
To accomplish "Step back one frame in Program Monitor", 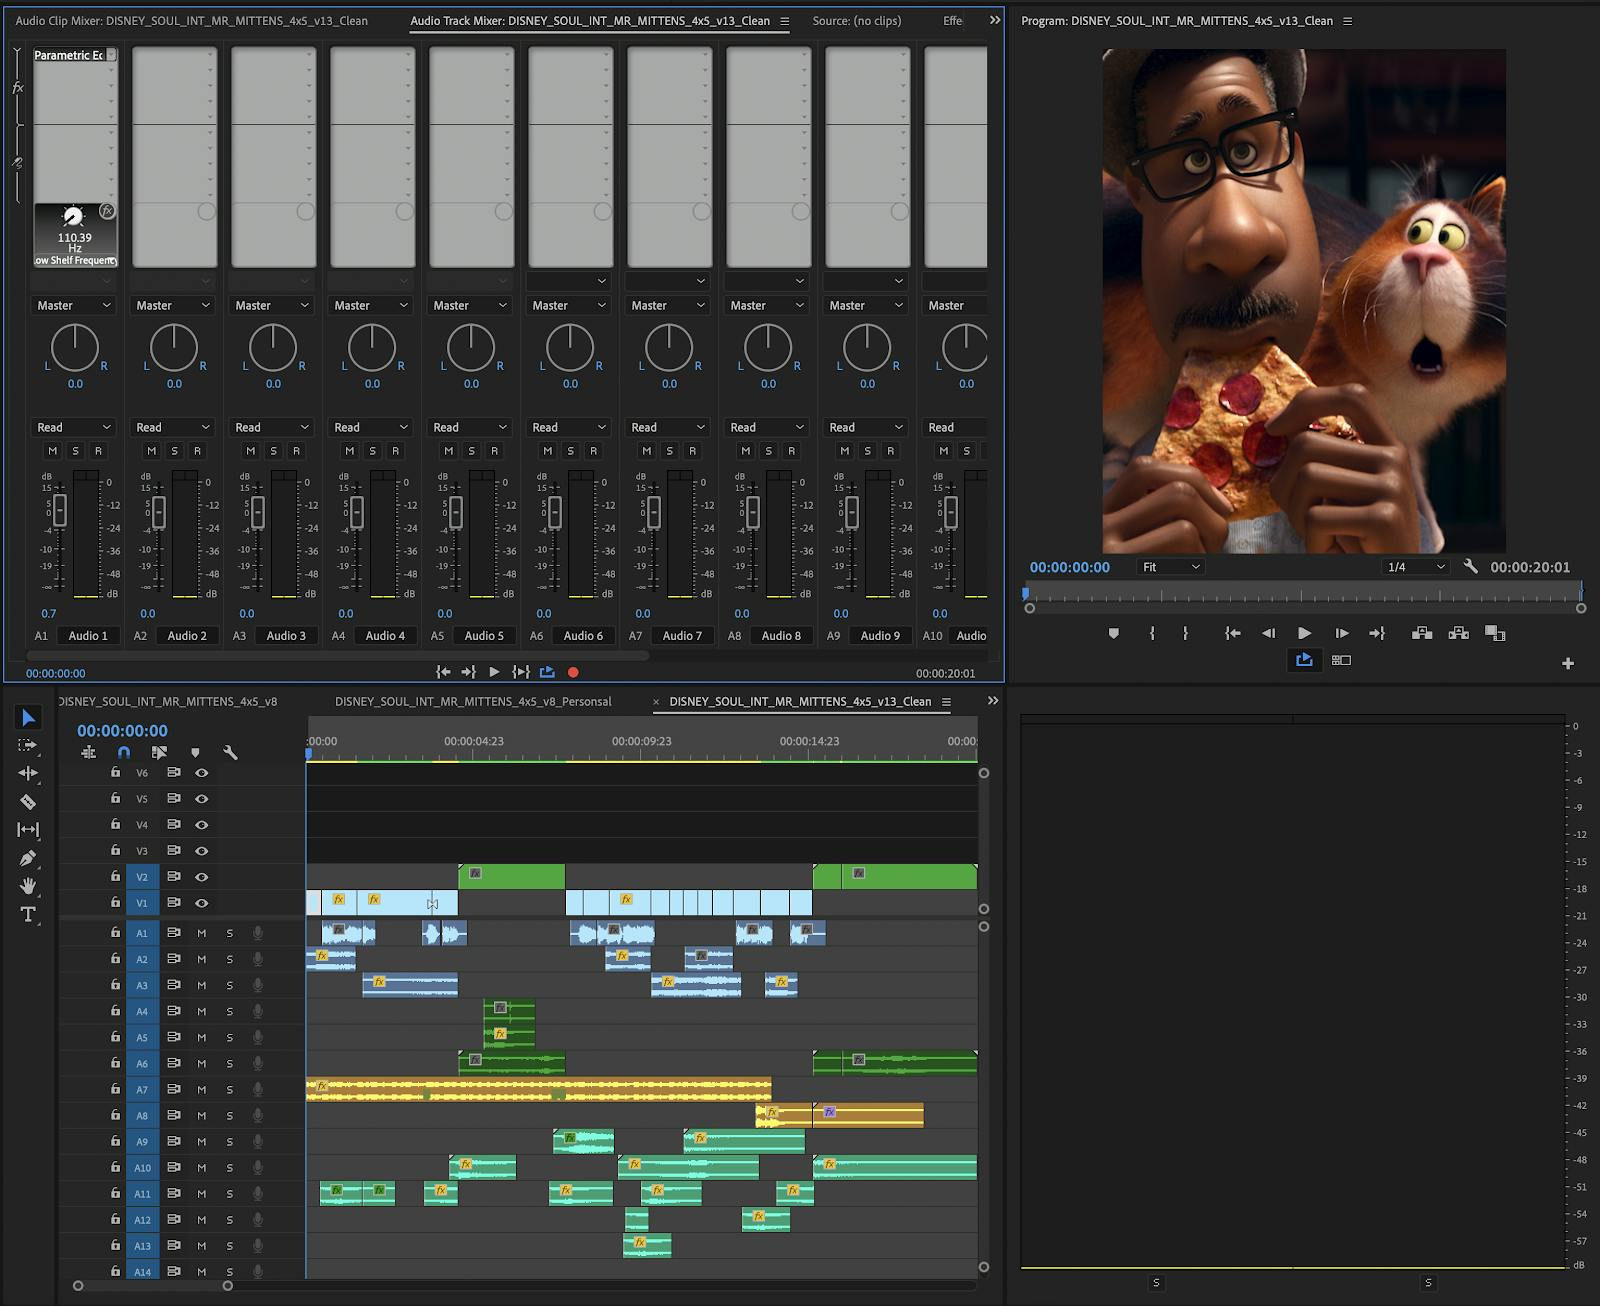I will pyautogui.click(x=1268, y=633).
